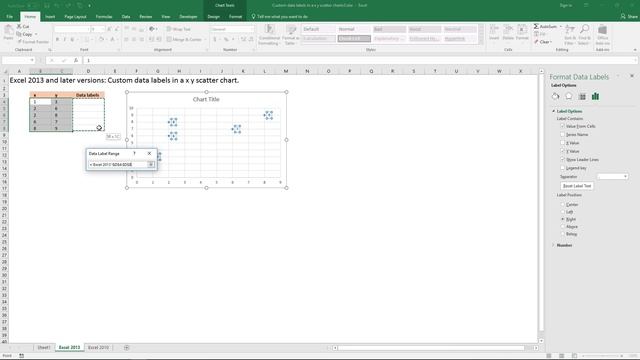Toggle Show Leader Lines checkbox
Image resolution: width=640 pixels, height=360 pixels.
click(x=562, y=159)
